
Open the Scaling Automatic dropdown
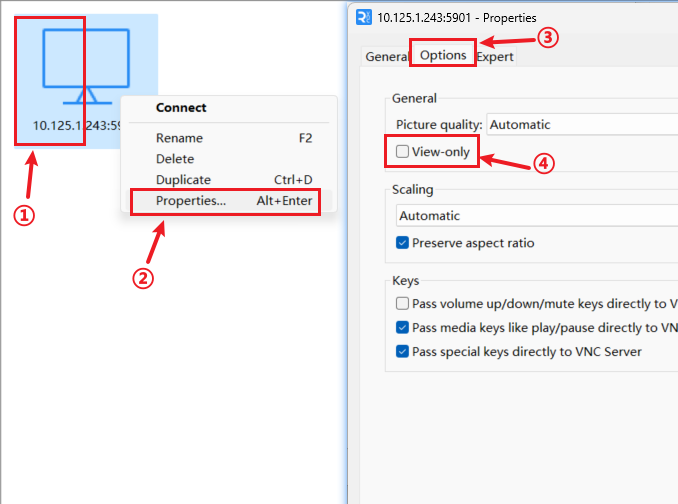click(537, 216)
